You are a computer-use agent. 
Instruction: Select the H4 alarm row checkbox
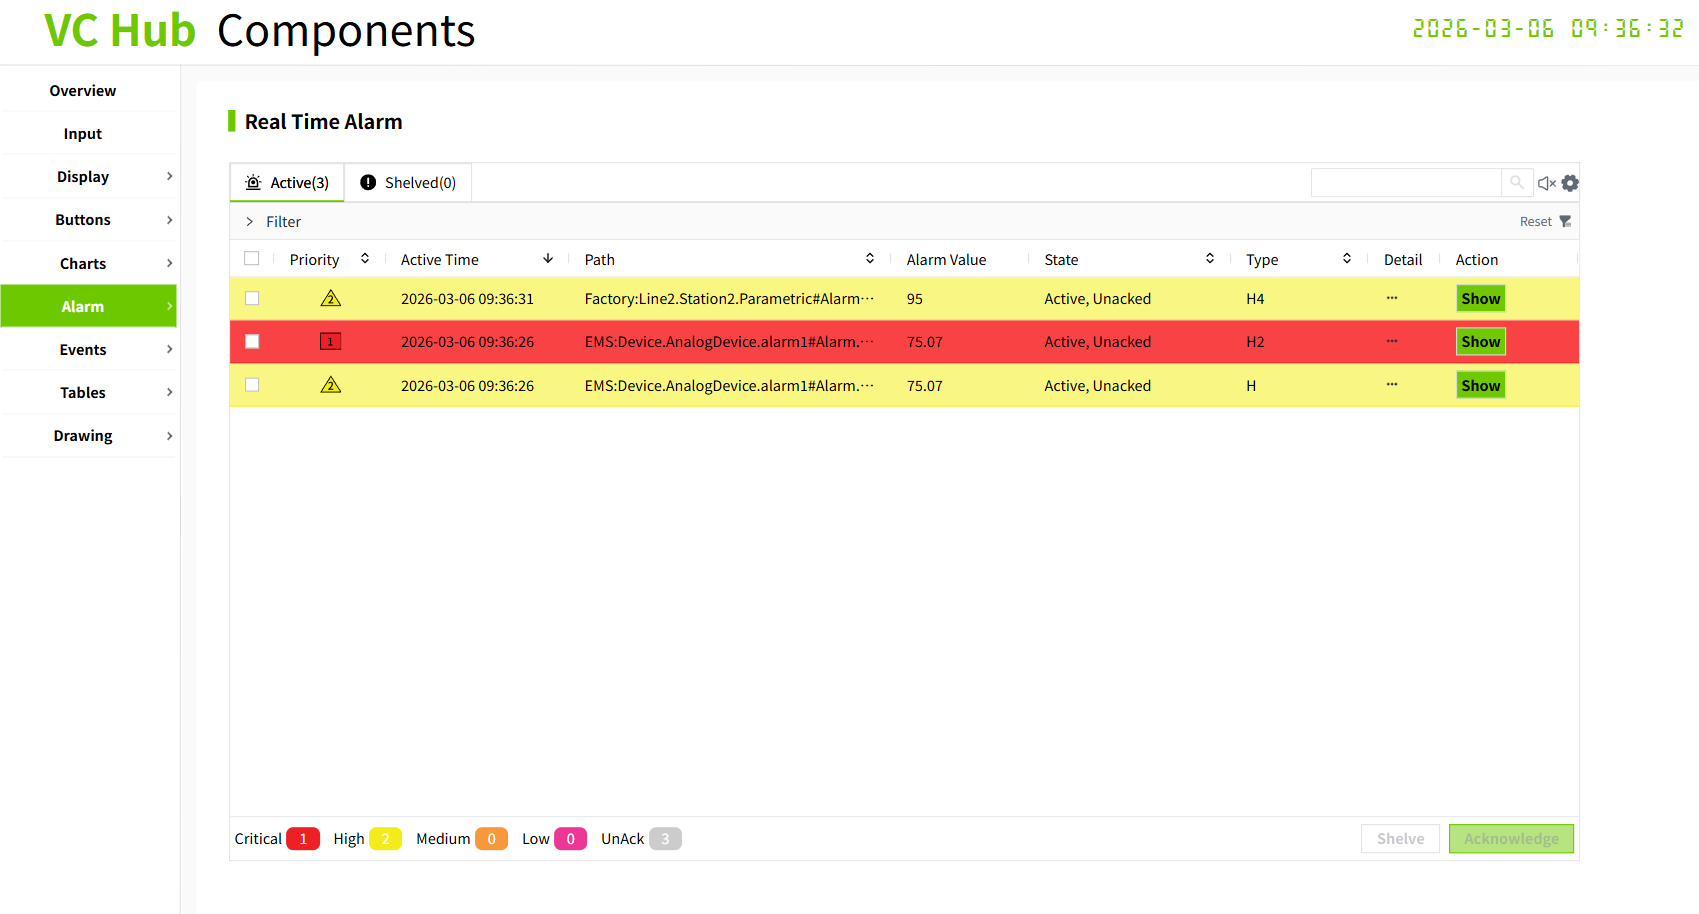pos(252,298)
